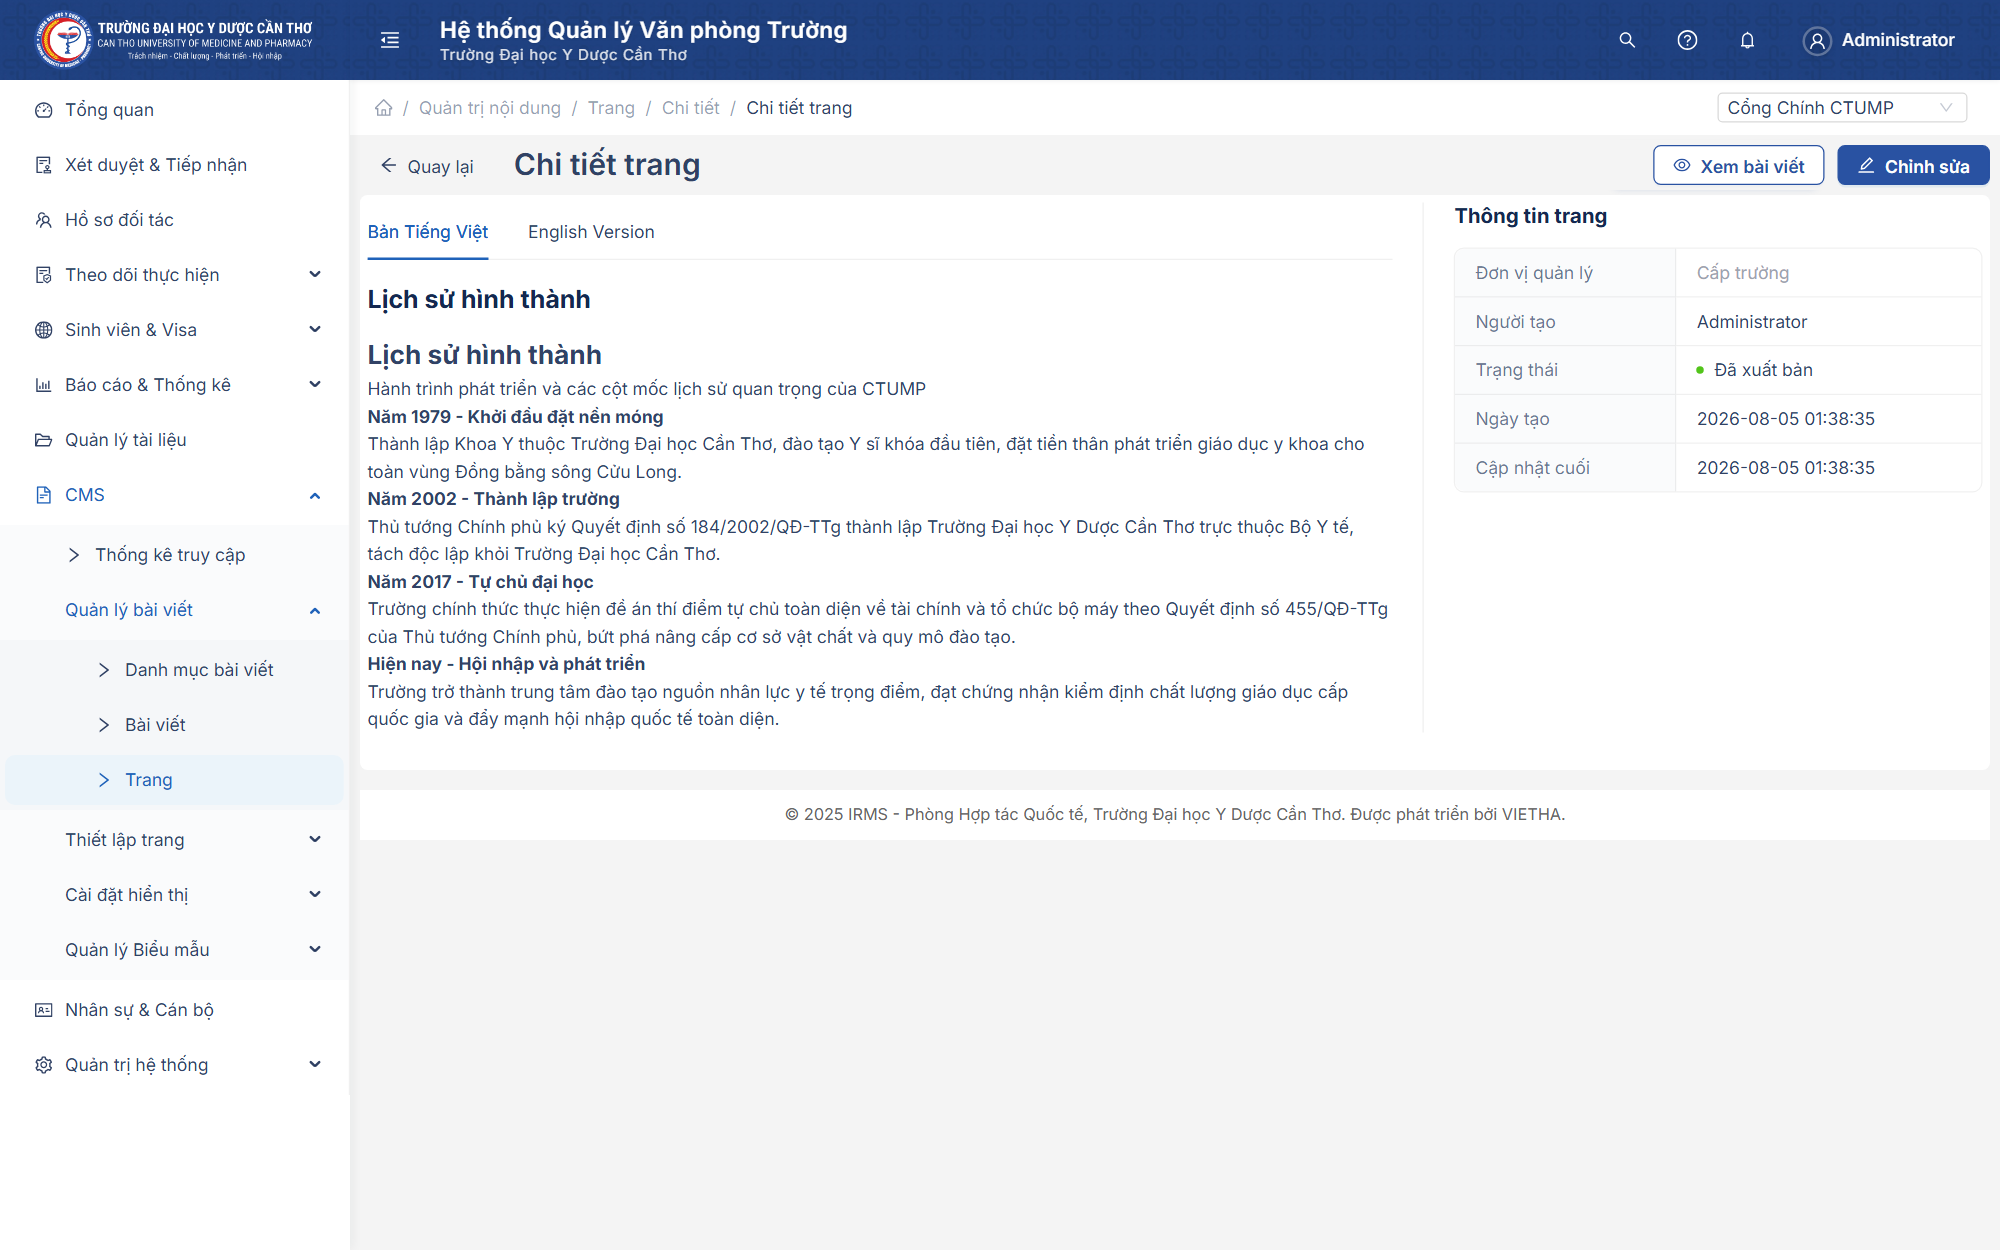Click the Báo cáo & Thống kê chart icon
The height and width of the screenshot is (1250, 2000).
[43, 385]
